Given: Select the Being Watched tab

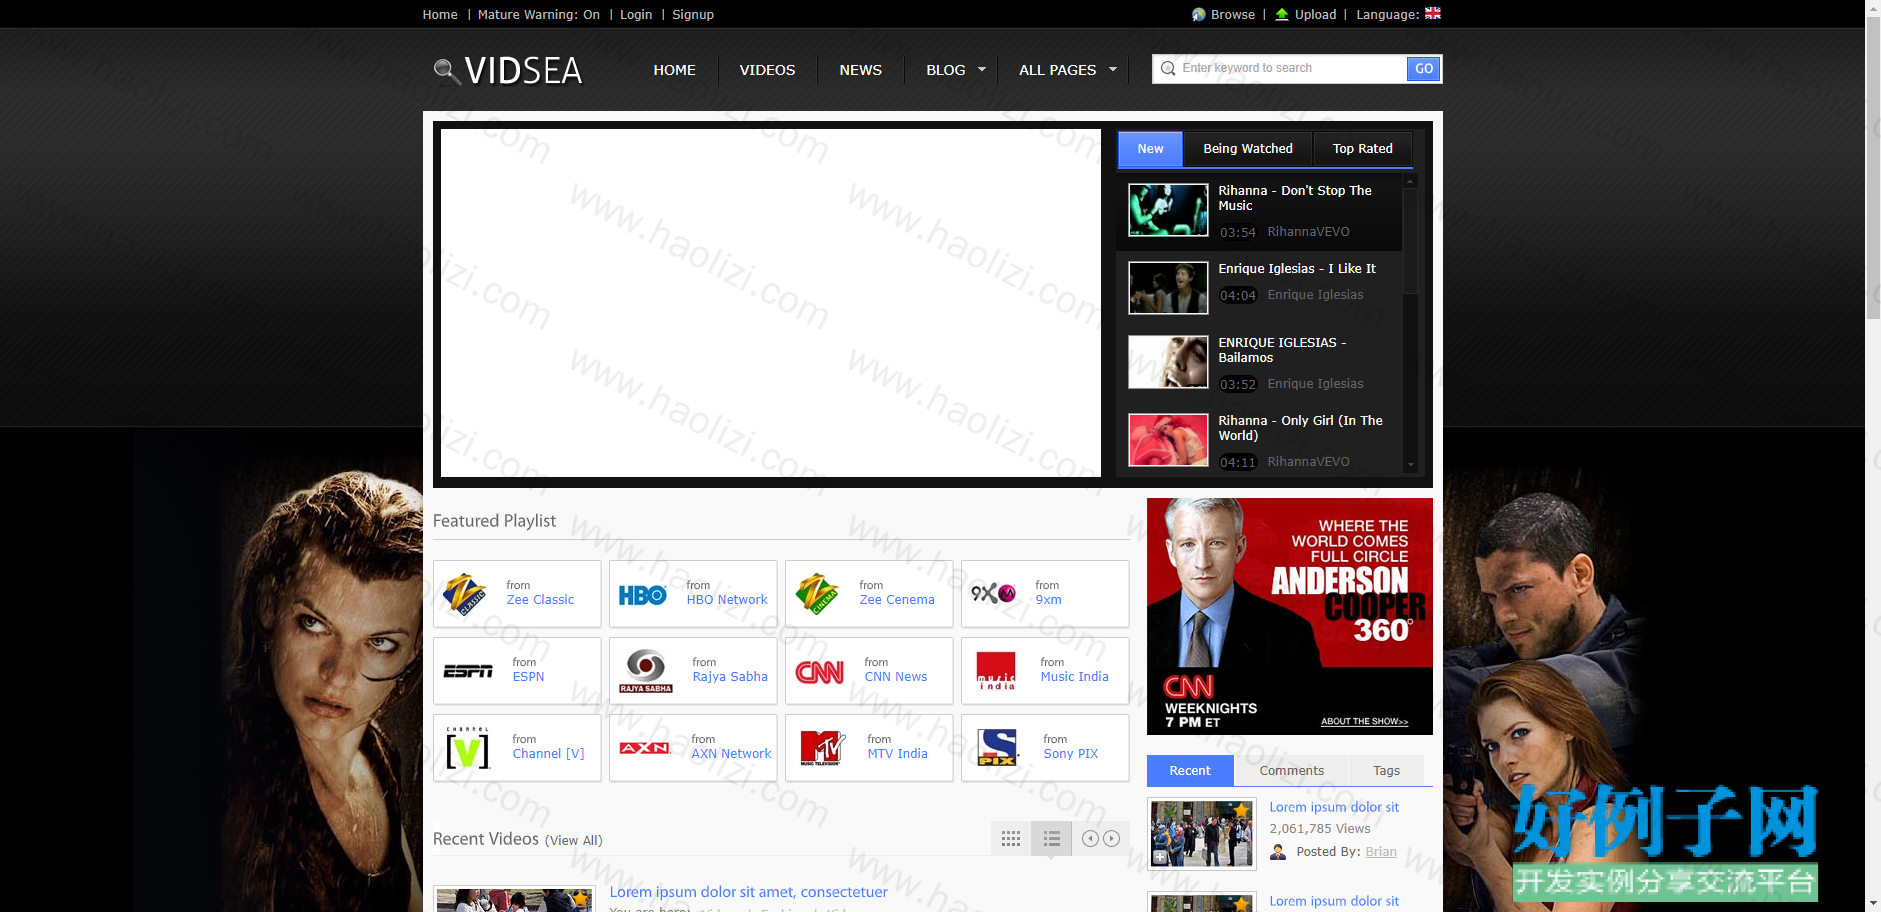Looking at the screenshot, I should point(1248,149).
